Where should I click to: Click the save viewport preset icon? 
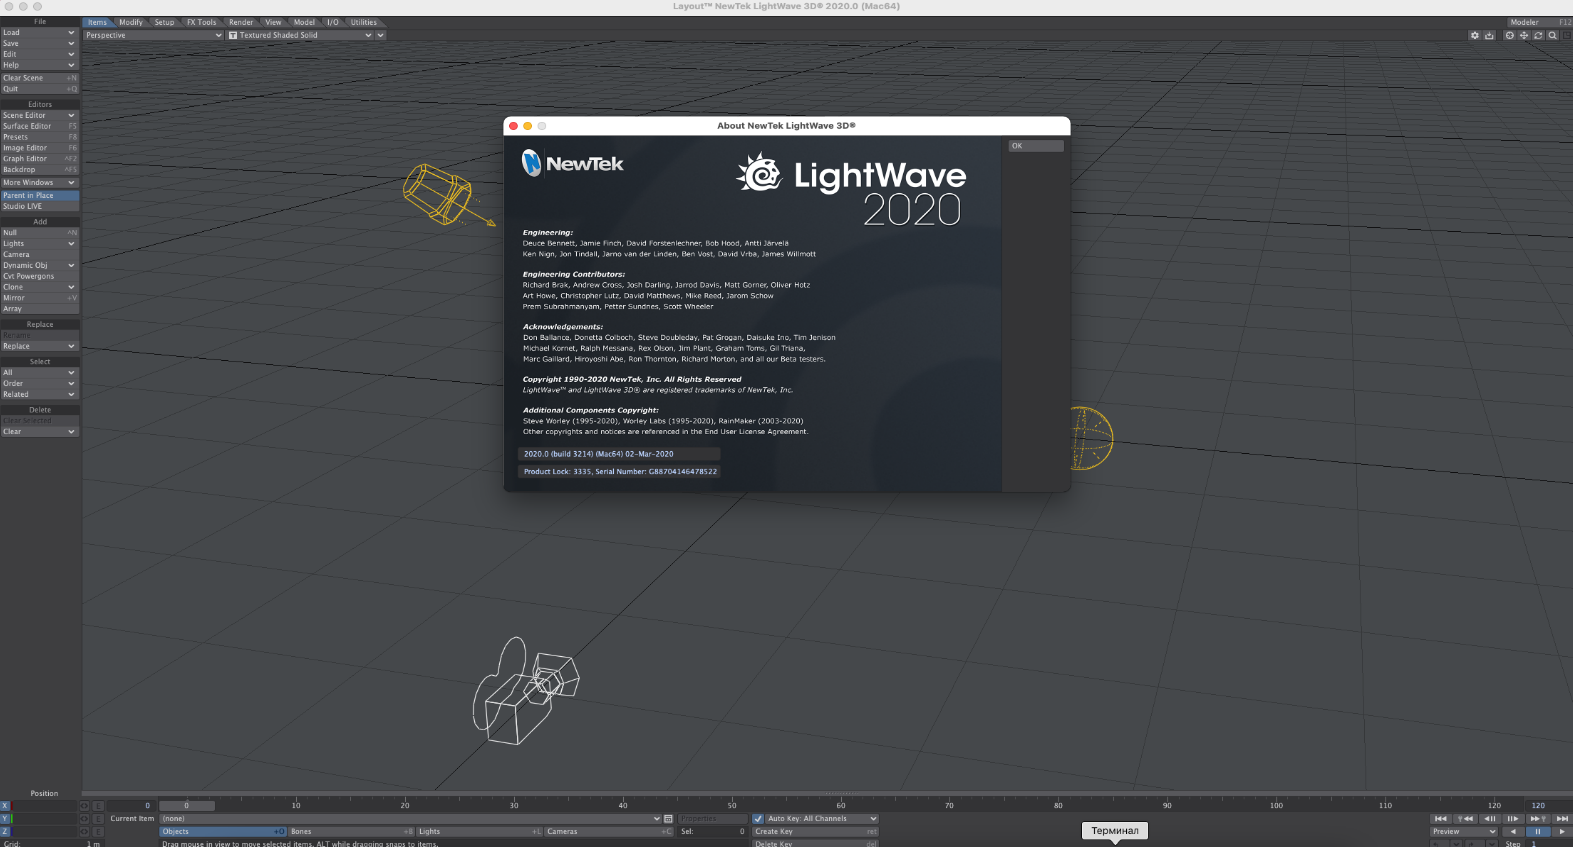coord(1489,35)
